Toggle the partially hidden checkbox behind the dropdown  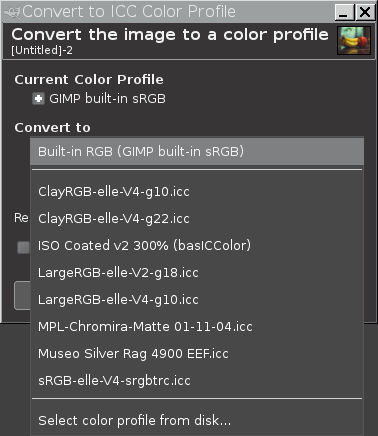tap(23, 248)
